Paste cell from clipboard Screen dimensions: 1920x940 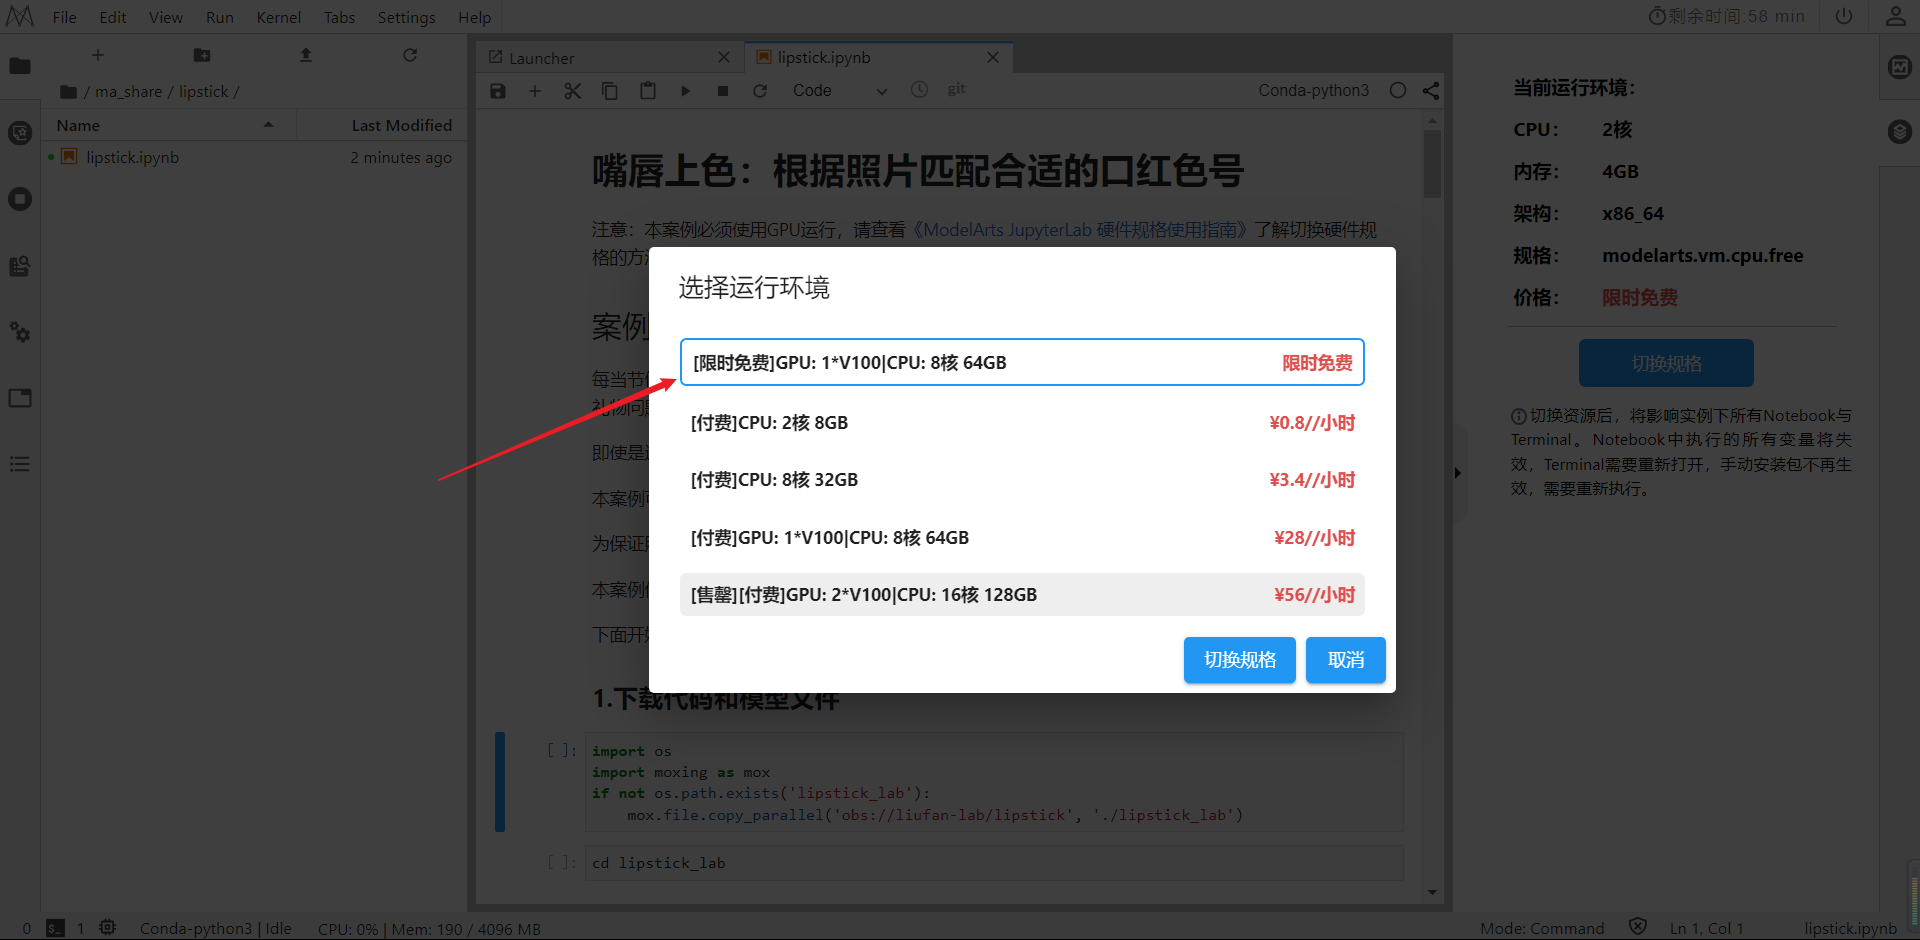648,91
